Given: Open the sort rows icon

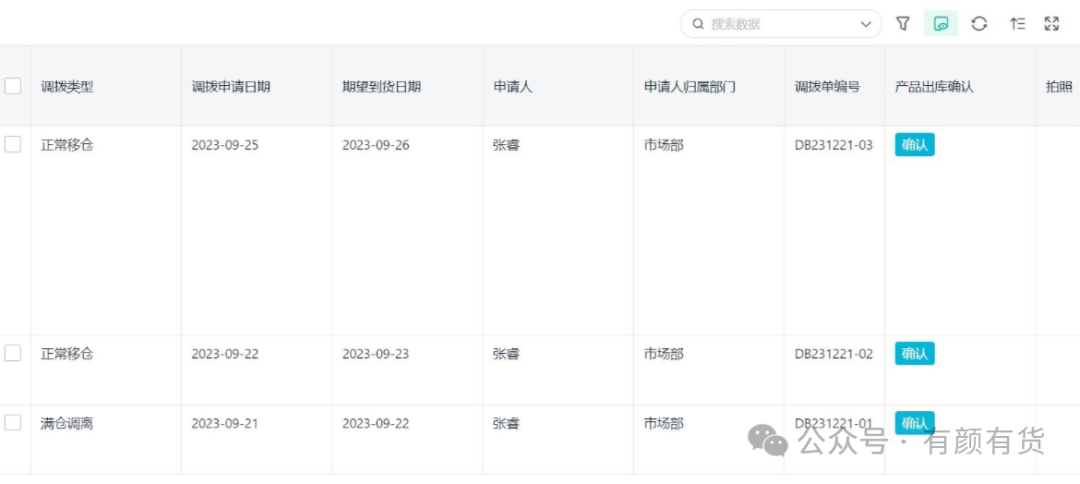Looking at the screenshot, I should click(1017, 24).
